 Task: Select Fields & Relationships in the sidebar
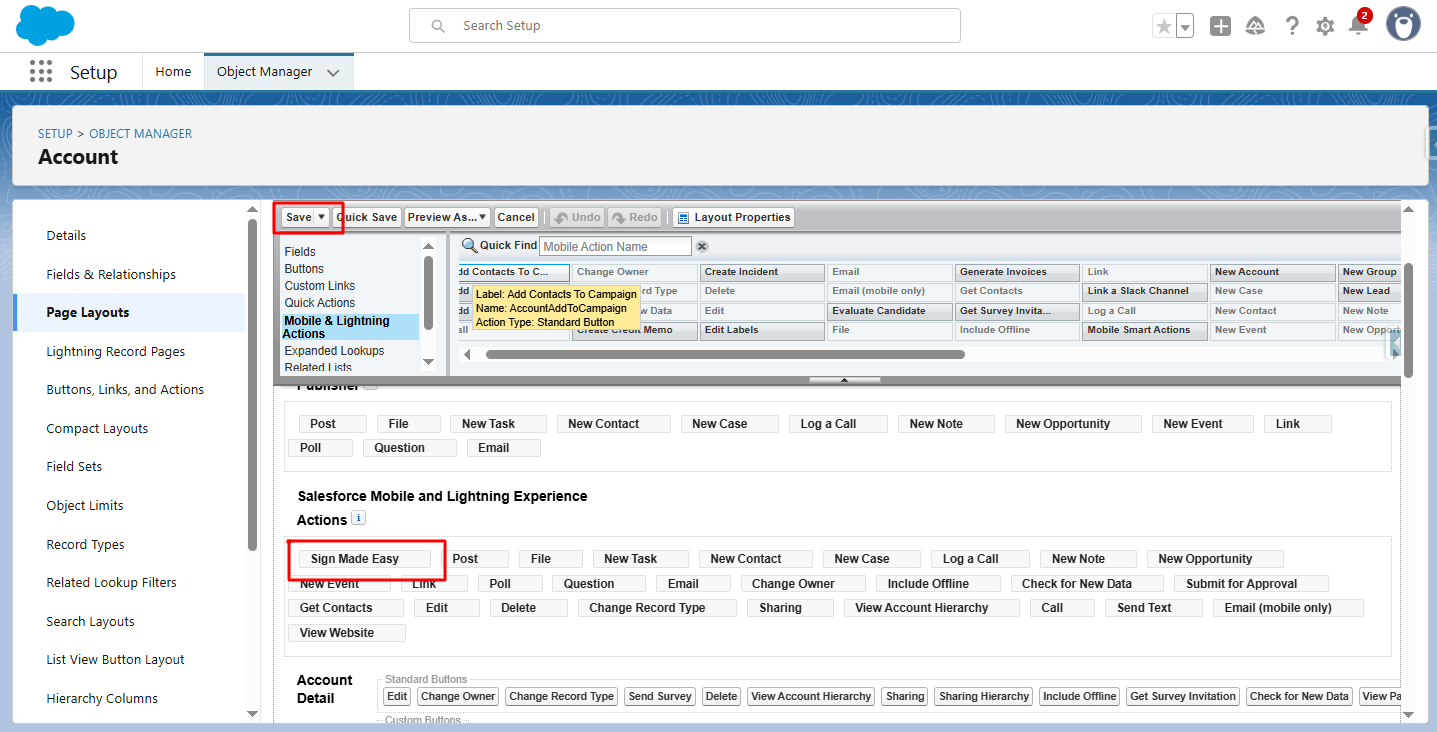click(111, 274)
